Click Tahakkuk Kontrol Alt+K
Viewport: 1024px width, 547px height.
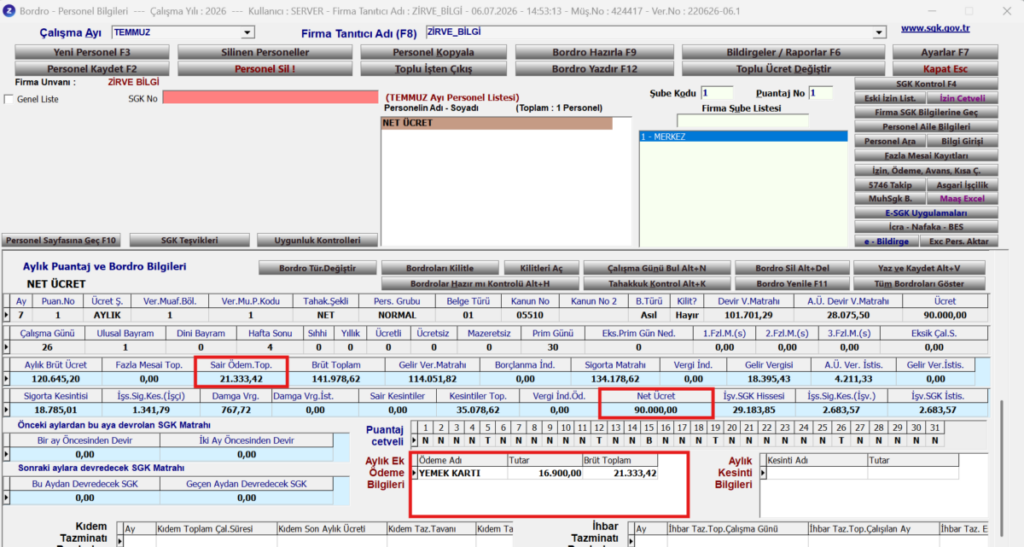[656, 284]
